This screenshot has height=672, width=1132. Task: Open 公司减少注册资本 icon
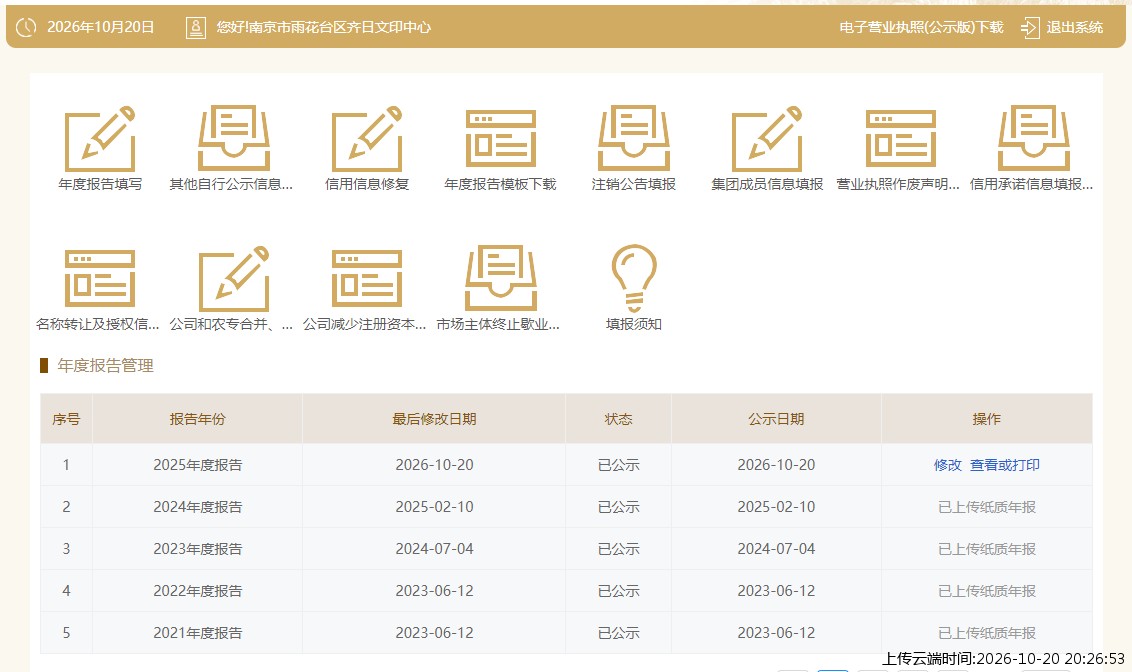click(367, 279)
